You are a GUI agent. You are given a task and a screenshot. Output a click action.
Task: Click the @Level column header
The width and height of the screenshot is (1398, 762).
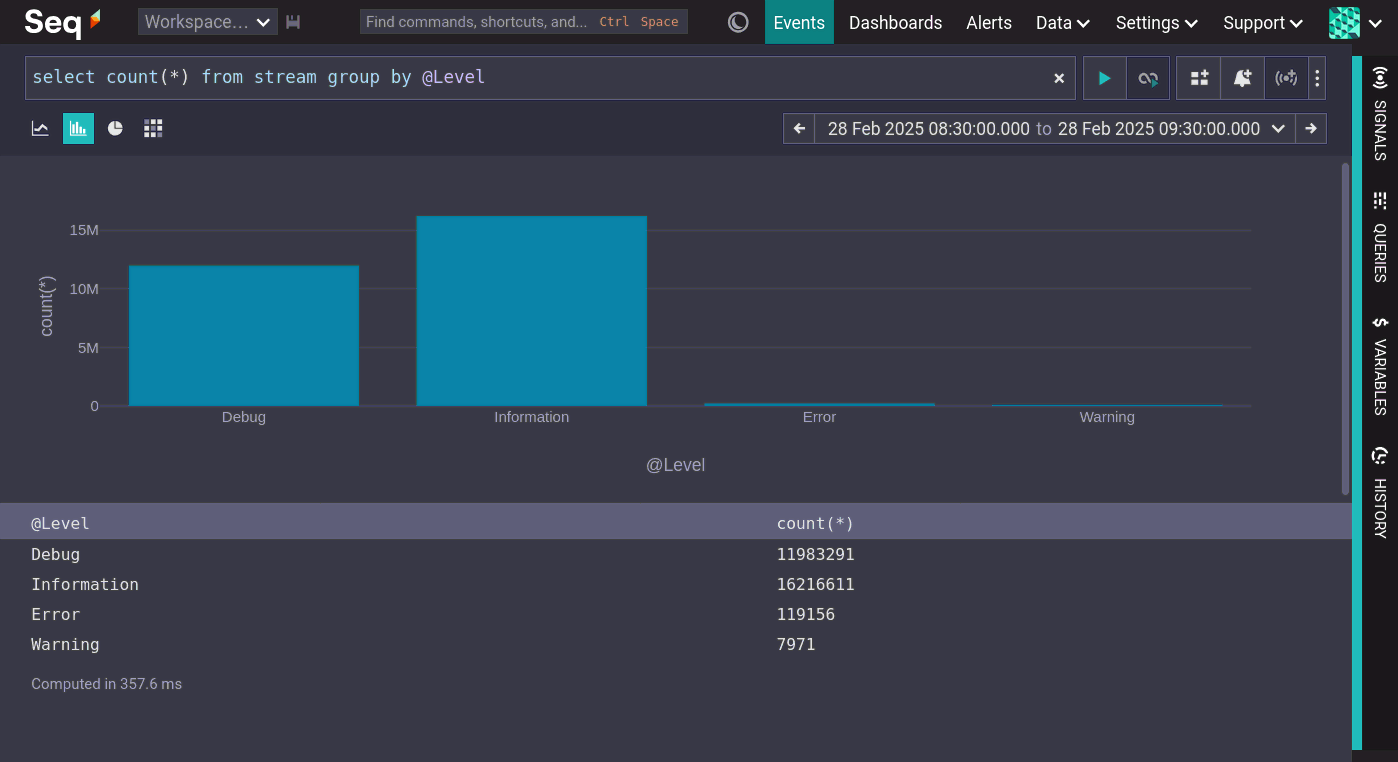[60, 523]
